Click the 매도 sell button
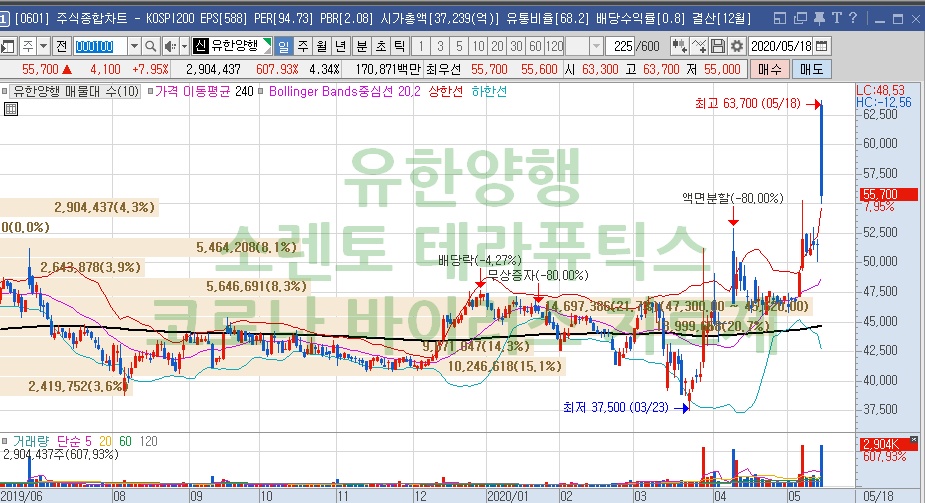925x503 pixels. coord(811,70)
